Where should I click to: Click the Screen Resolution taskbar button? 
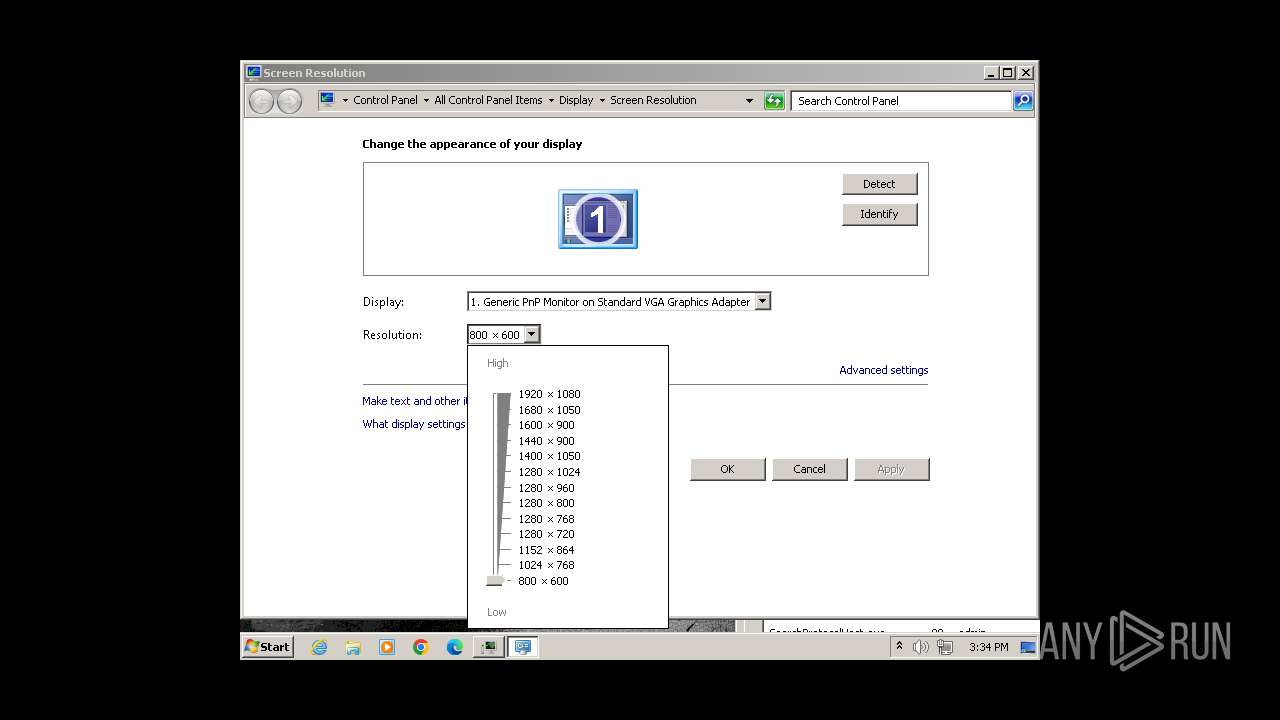523,647
